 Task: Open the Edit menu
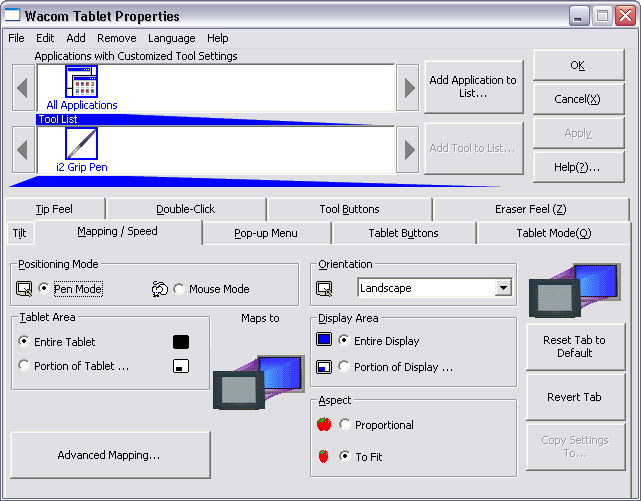45,38
